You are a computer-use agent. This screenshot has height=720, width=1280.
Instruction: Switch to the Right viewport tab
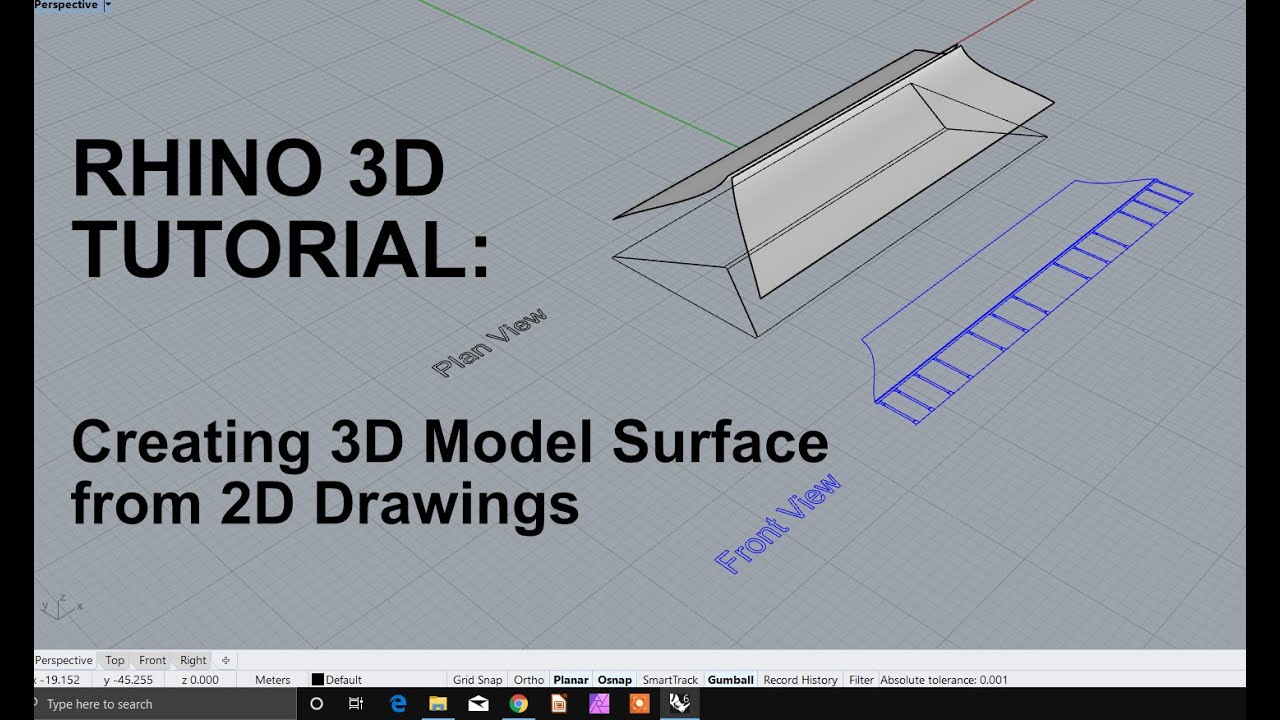(x=193, y=660)
